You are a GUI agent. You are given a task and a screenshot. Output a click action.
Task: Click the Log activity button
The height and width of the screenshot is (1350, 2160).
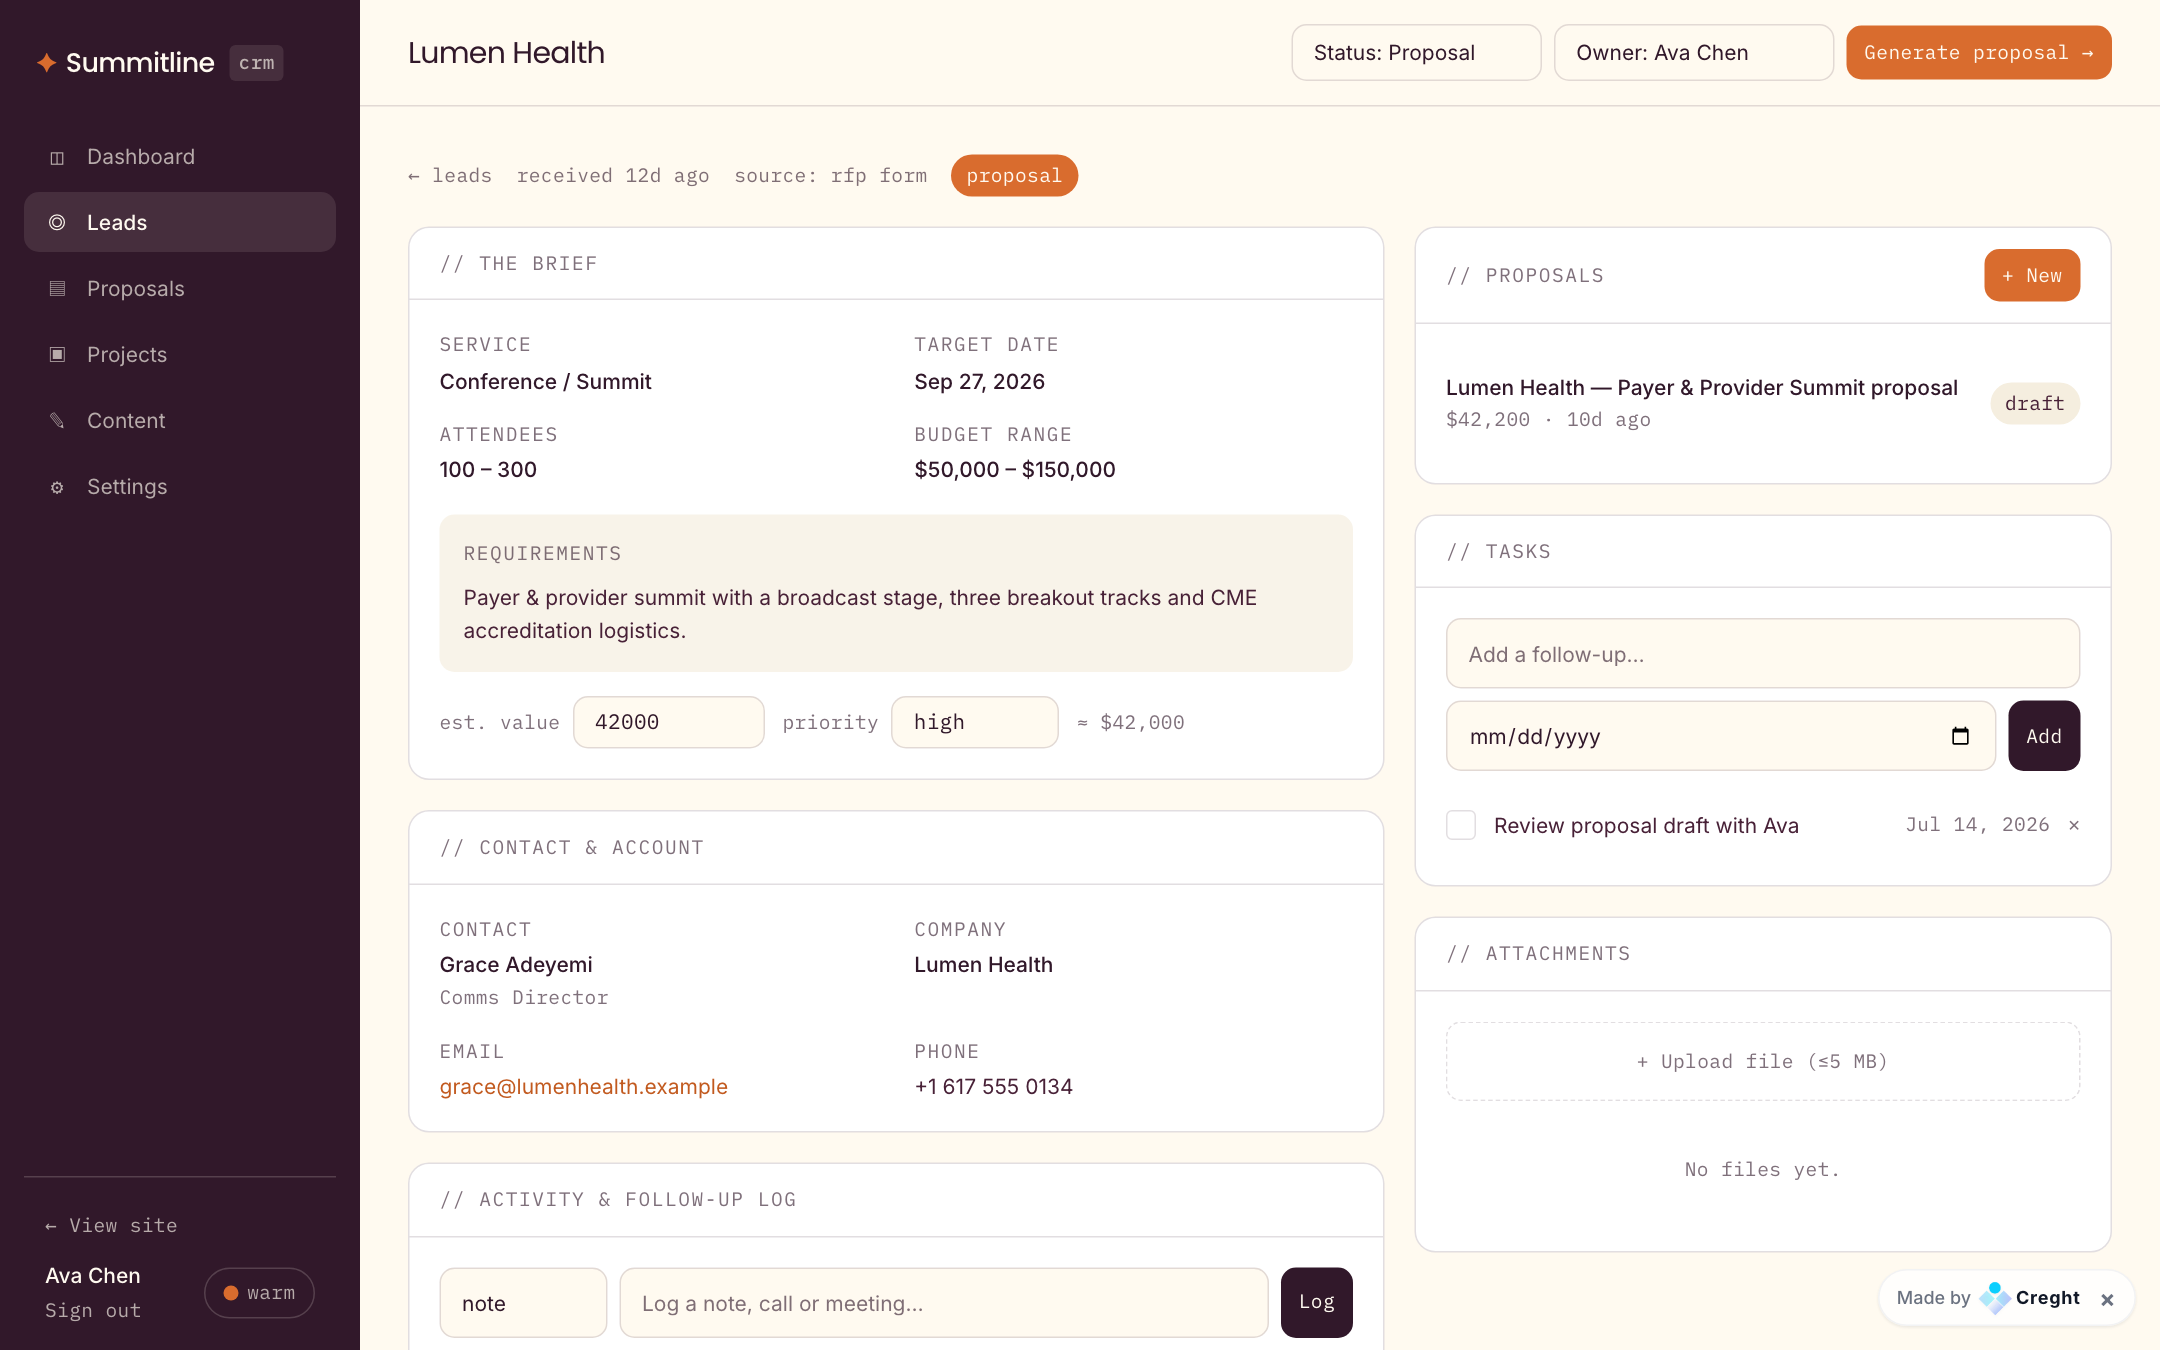(x=1316, y=1302)
